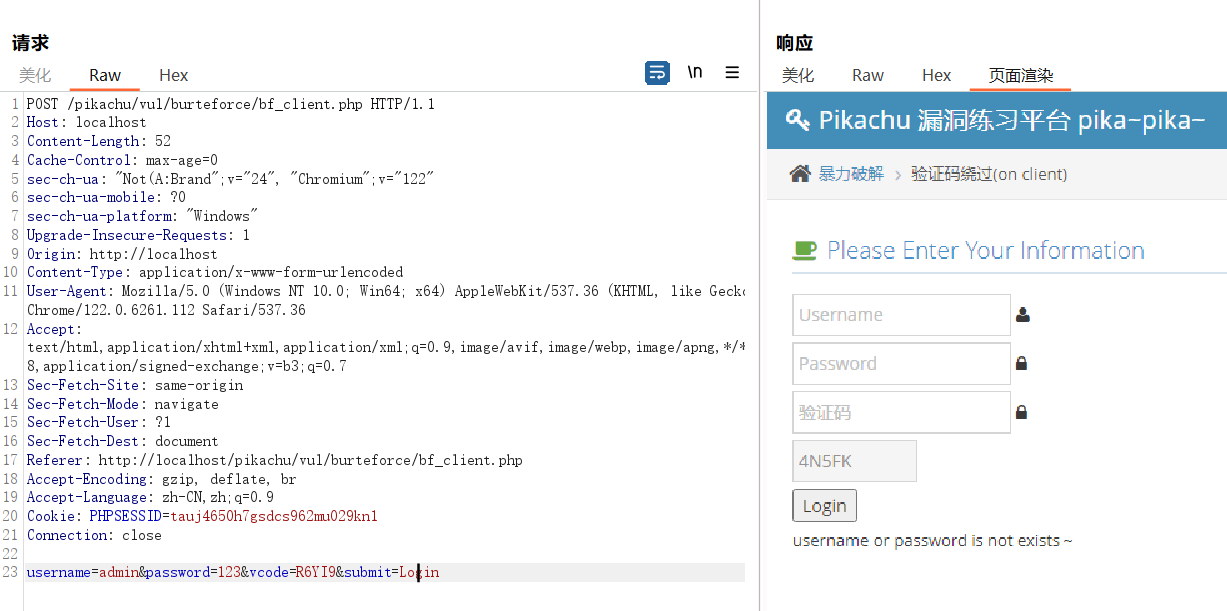Click the Accept-Language header line
Image resolution: width=1227 pixels, height=611 pixels.
[x=151, y=497]
